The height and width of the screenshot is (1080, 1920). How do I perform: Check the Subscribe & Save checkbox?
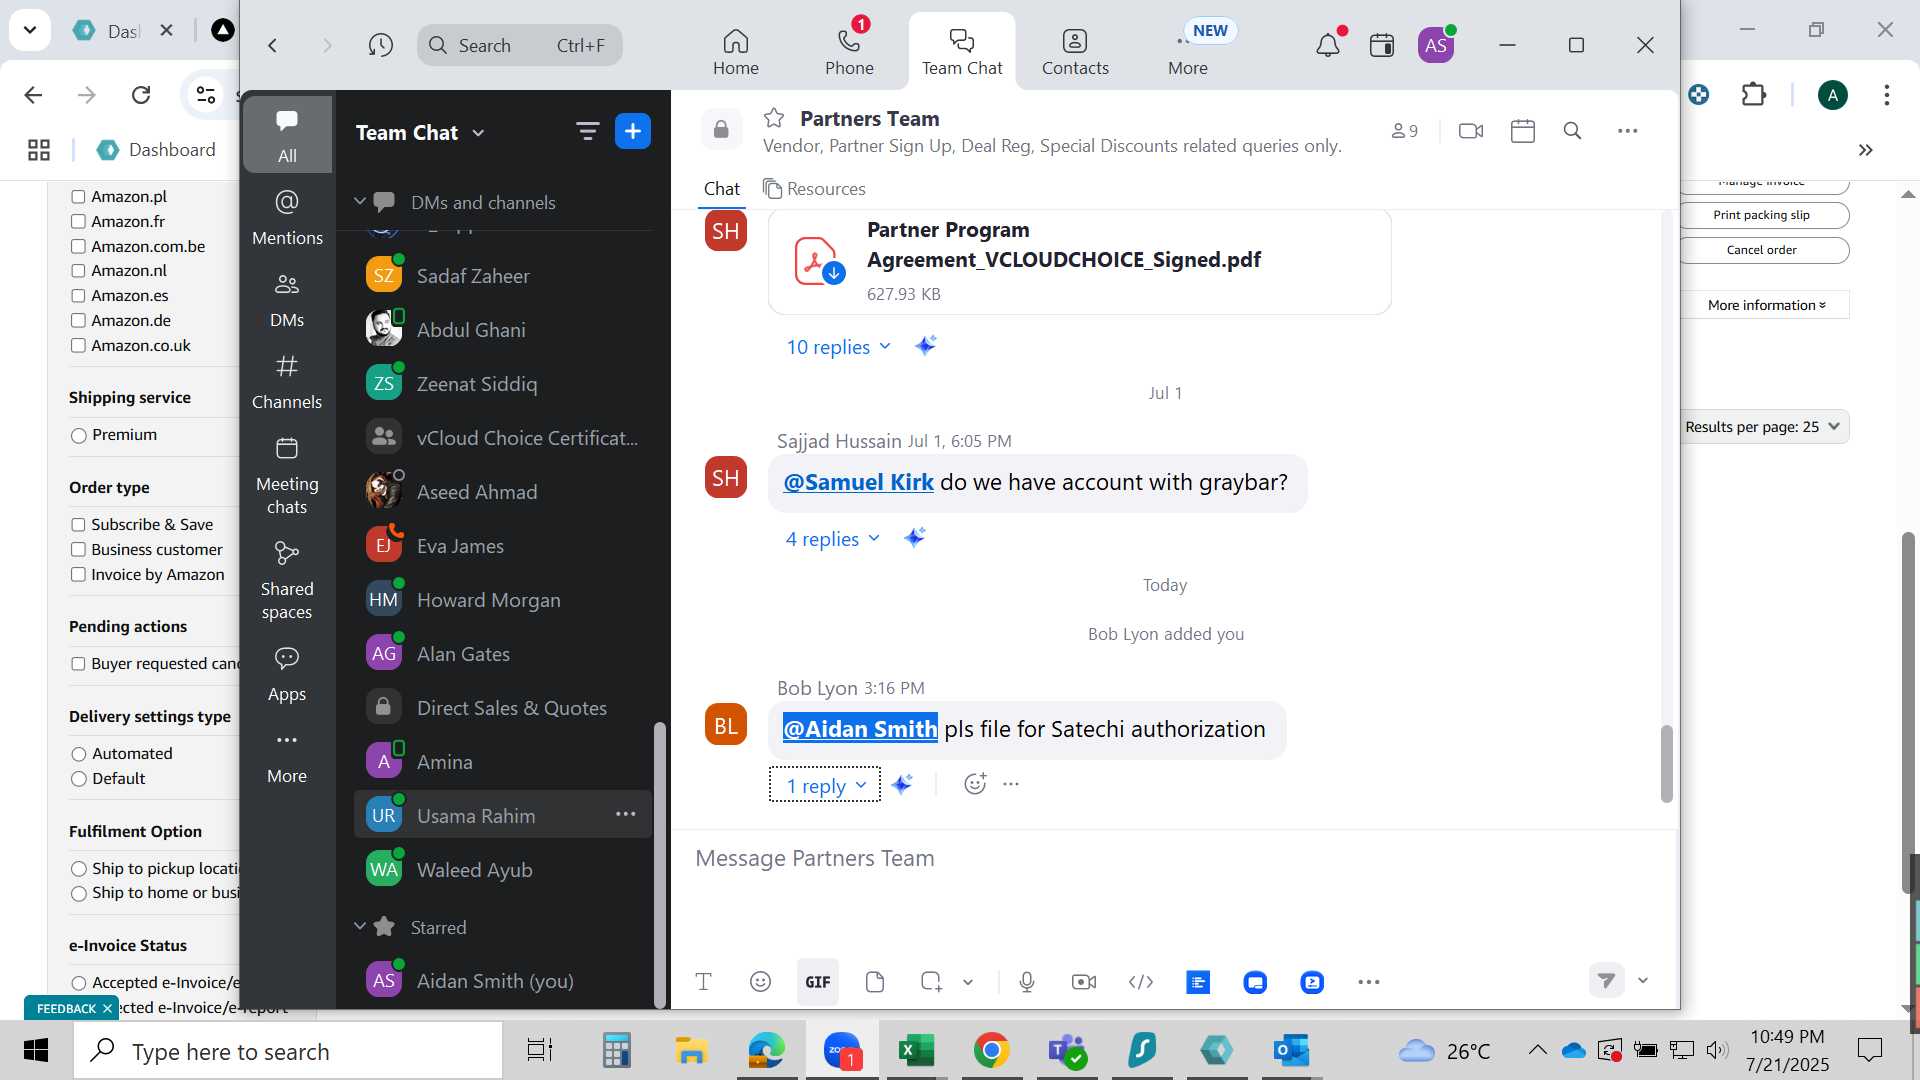78,525
